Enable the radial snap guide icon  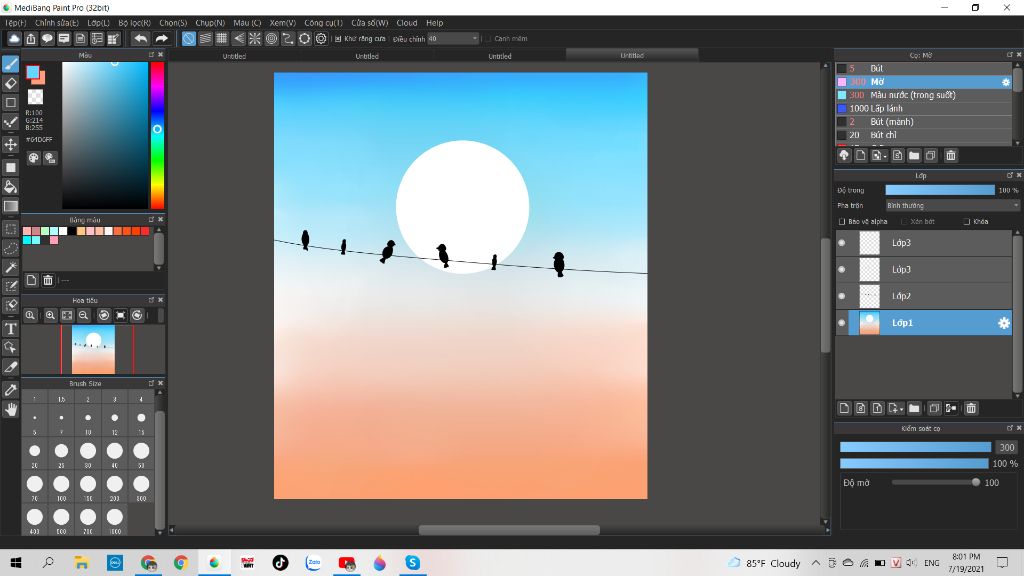[x=255, y=39]
